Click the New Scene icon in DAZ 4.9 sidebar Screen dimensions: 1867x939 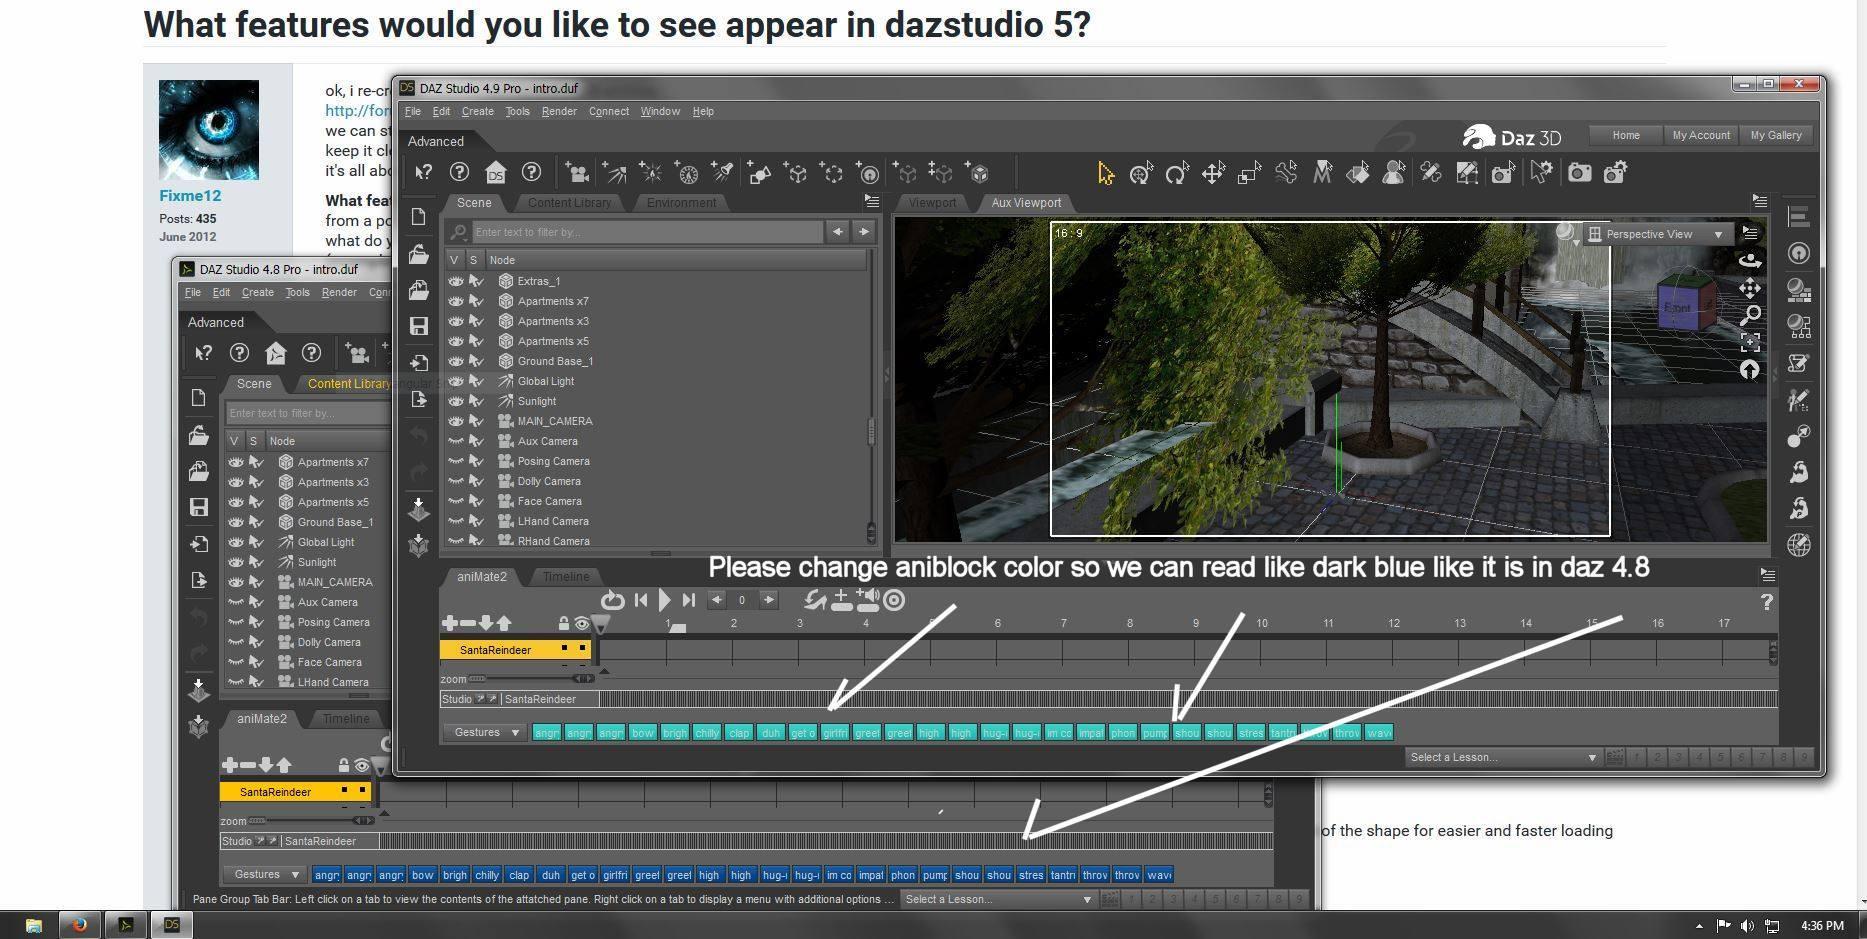(419, 217)
